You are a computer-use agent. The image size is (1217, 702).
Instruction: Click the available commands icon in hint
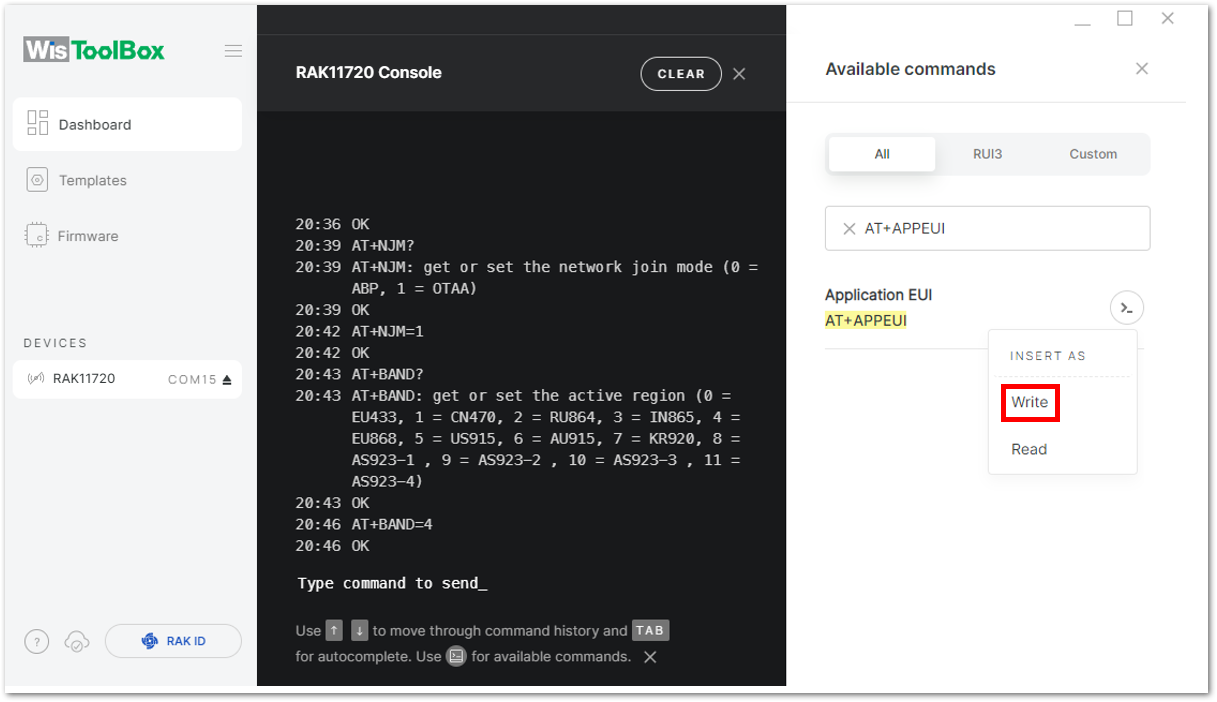(456, 657)
